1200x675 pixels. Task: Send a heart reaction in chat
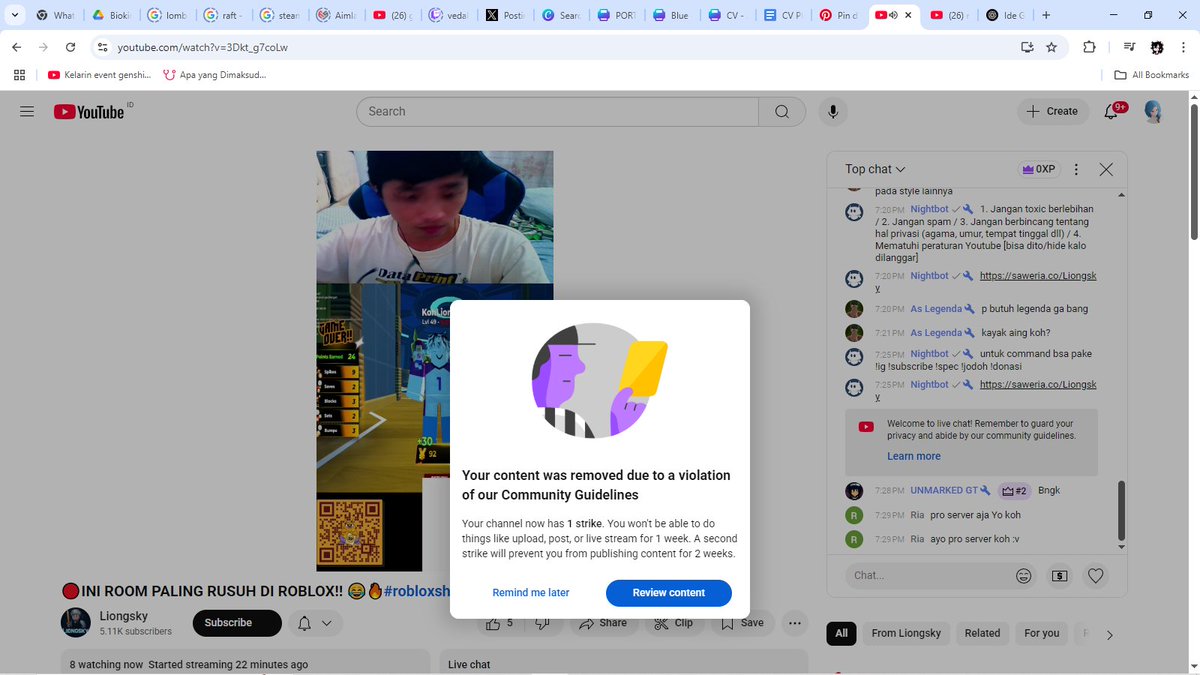[1096, 576]
